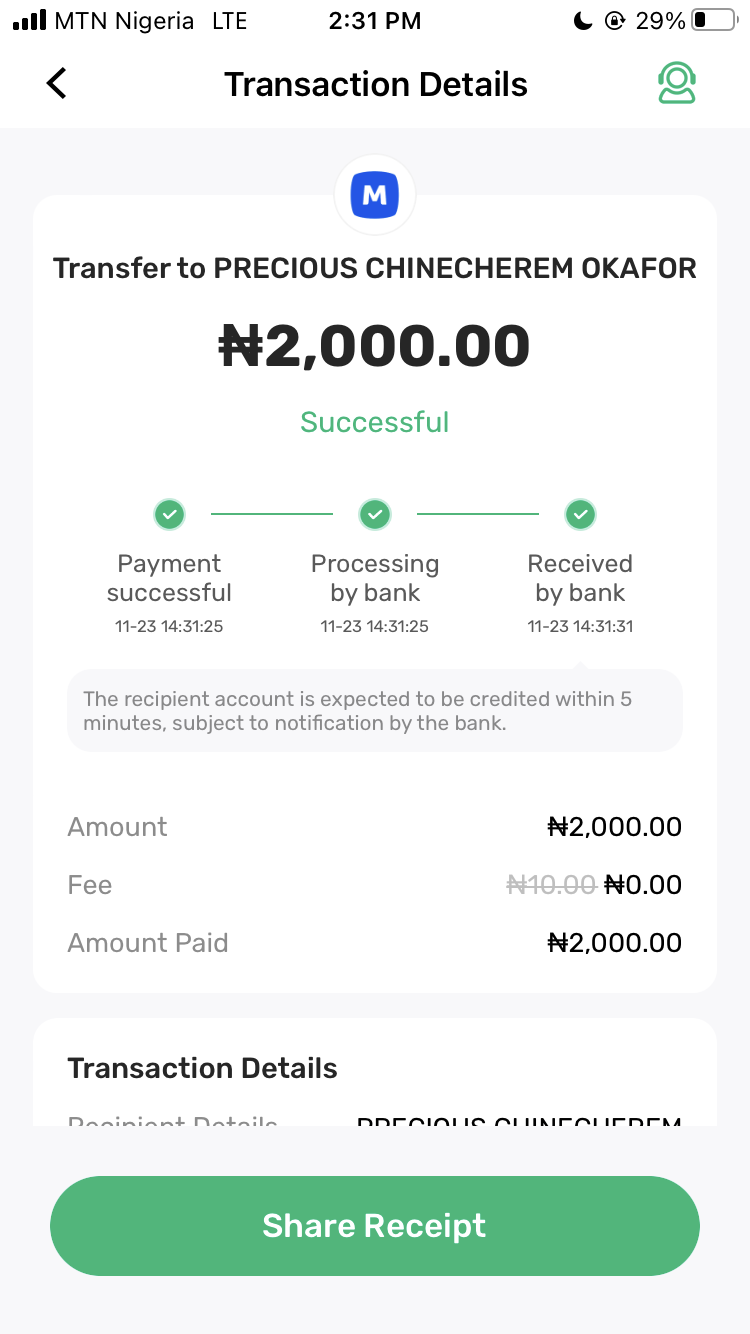
Task: Tap the Transfer to recipient name heading
Action: [x=375, y=268]
